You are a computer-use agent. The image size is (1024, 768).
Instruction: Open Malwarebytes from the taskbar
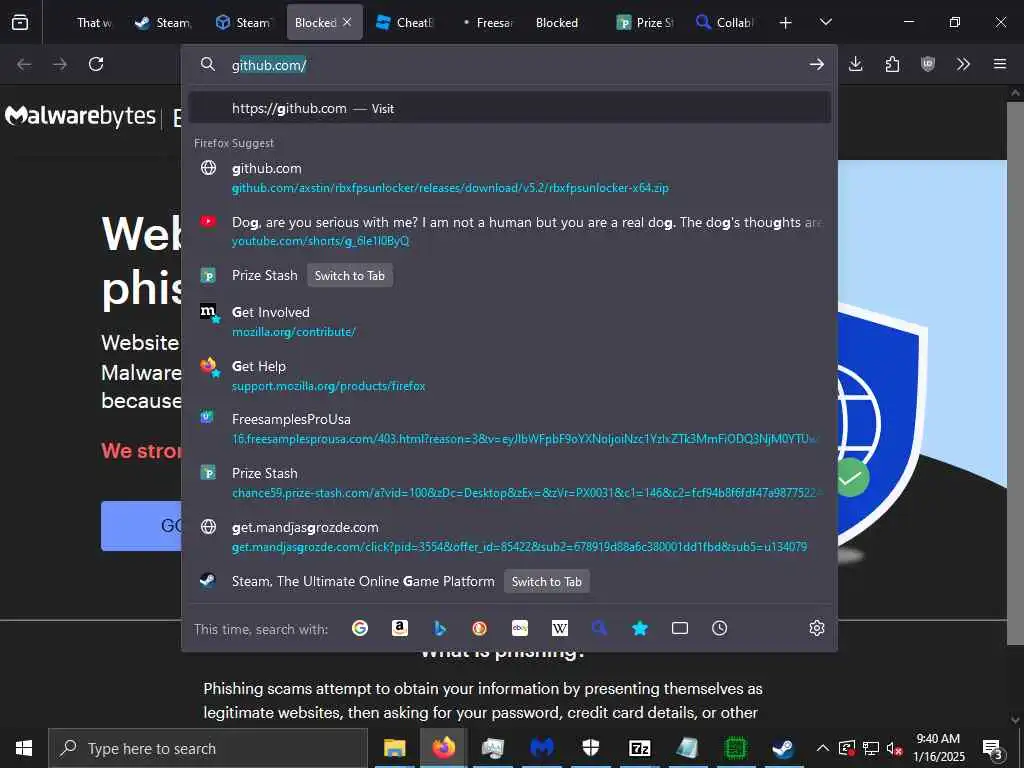pos(542,748)
